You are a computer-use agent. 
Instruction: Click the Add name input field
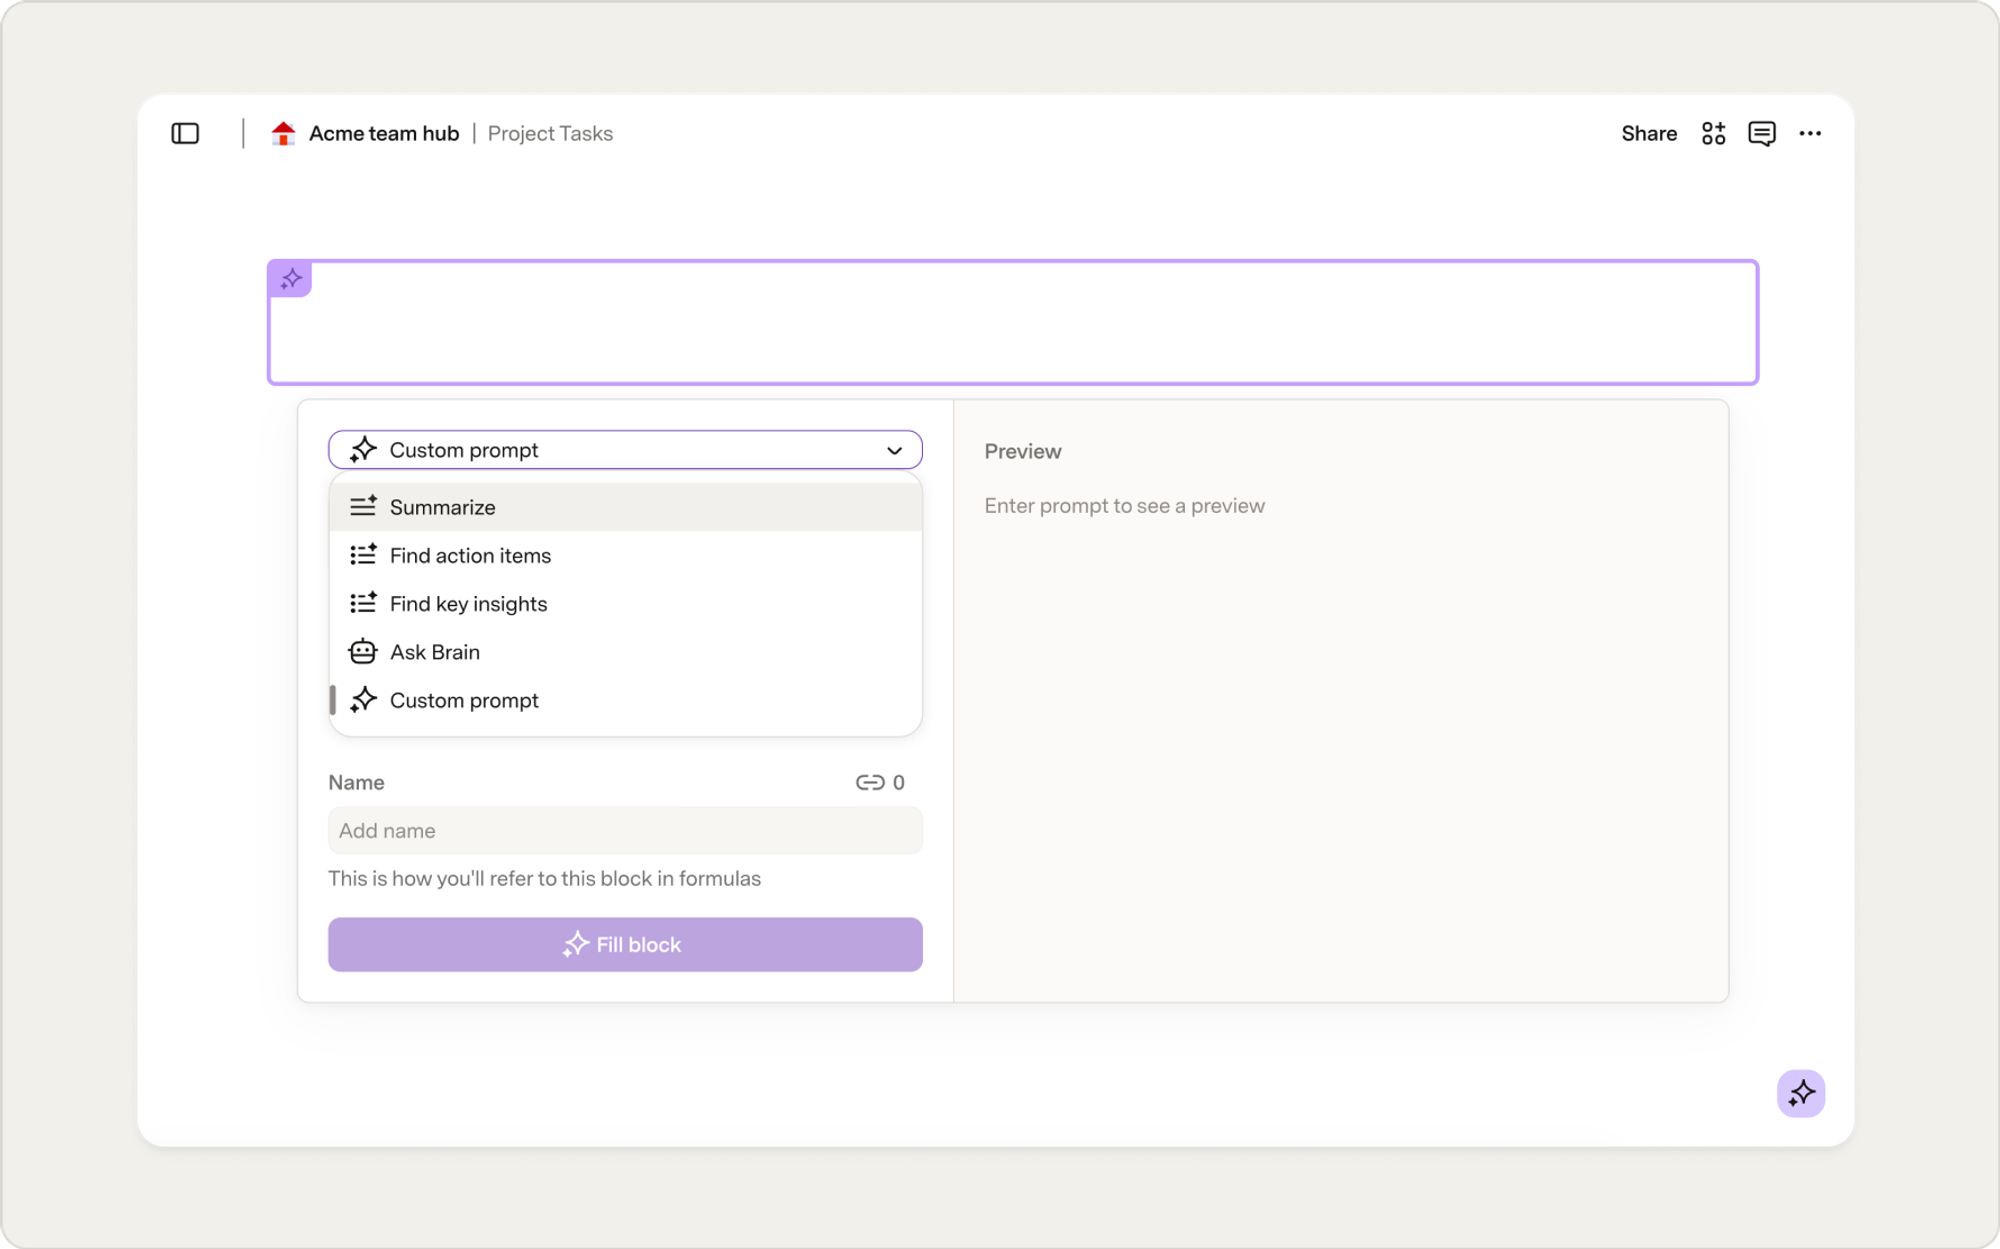point(625,830)
